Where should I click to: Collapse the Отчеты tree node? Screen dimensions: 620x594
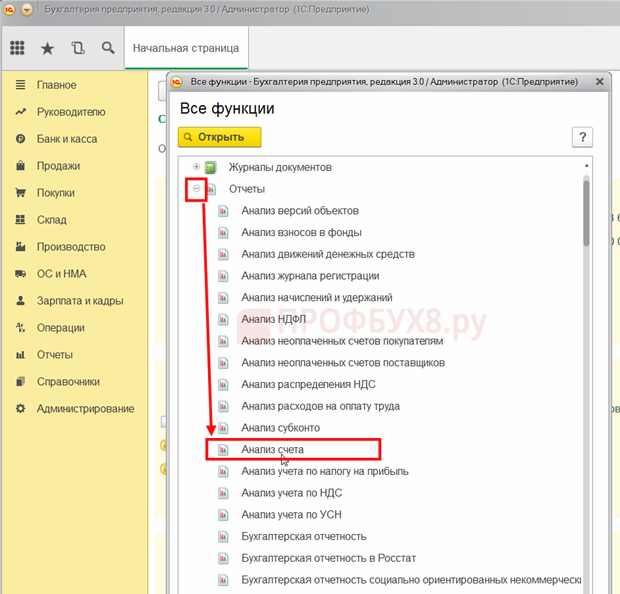pyautogui.click(x=197, y=189)
